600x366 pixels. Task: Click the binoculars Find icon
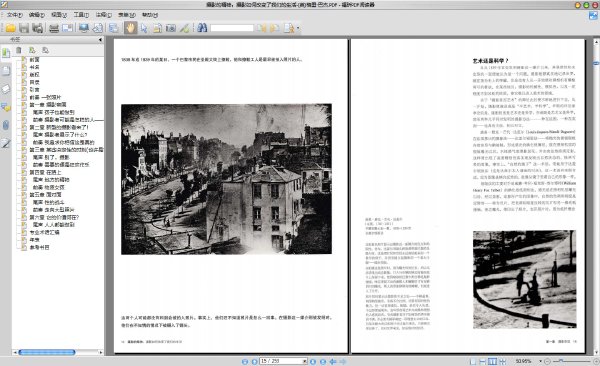click(x=202, y=28)
